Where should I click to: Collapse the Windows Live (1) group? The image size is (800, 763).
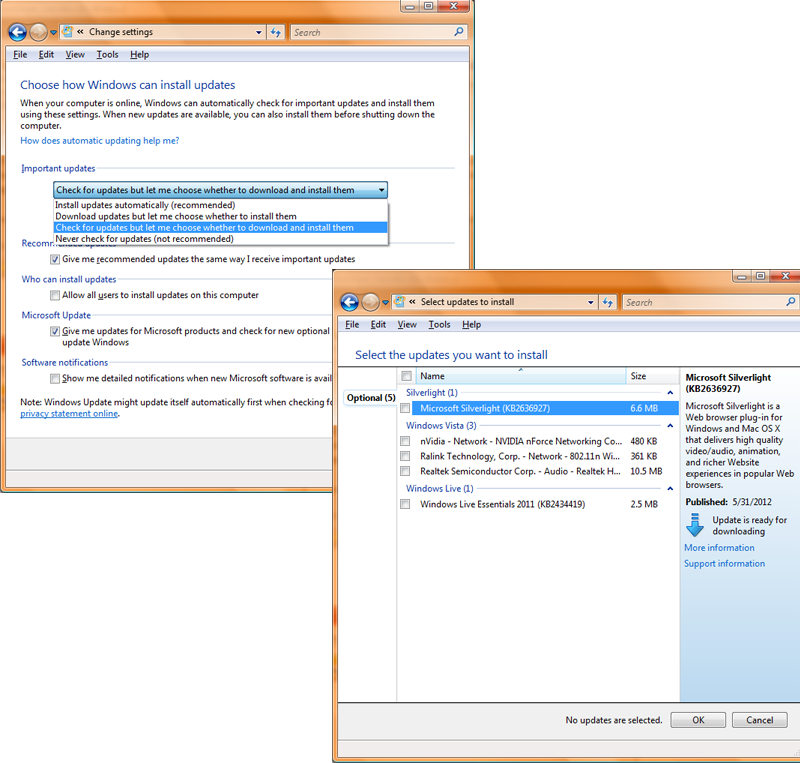click(670, 489)
